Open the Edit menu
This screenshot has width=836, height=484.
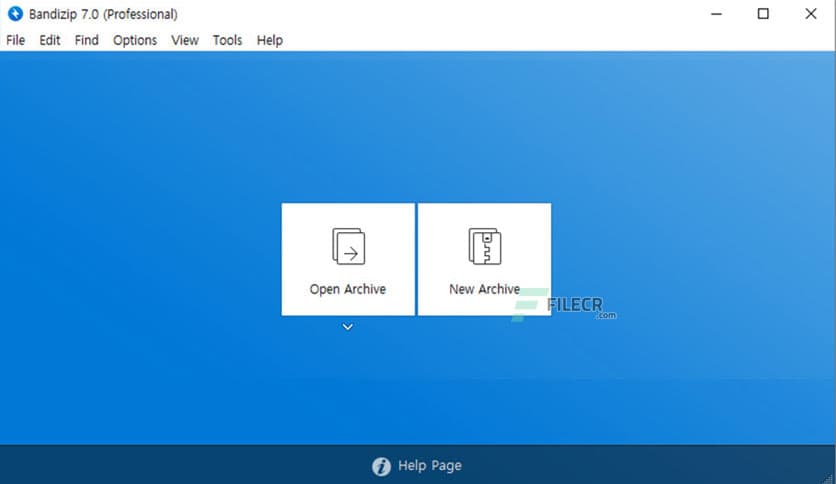[x=50, y=41]
